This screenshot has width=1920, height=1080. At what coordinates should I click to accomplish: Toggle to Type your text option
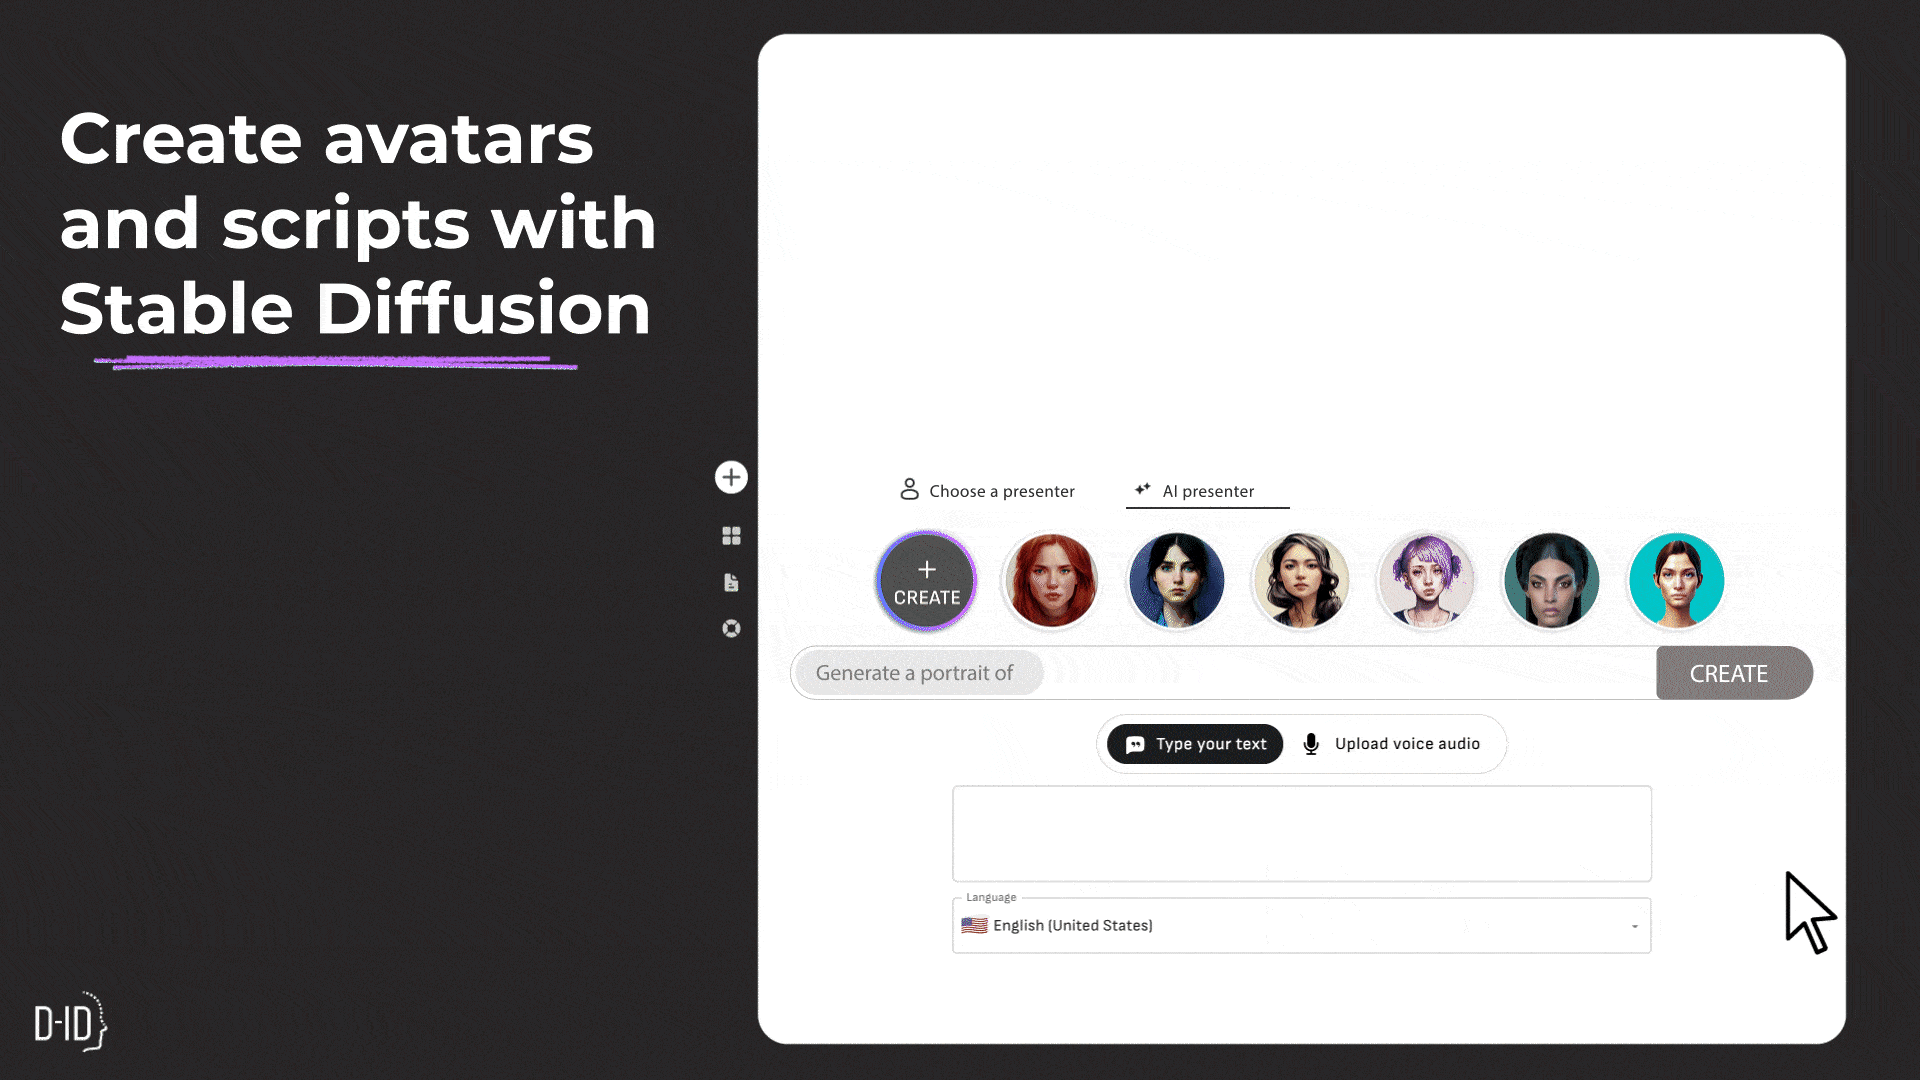click(x=1195, y=744)
